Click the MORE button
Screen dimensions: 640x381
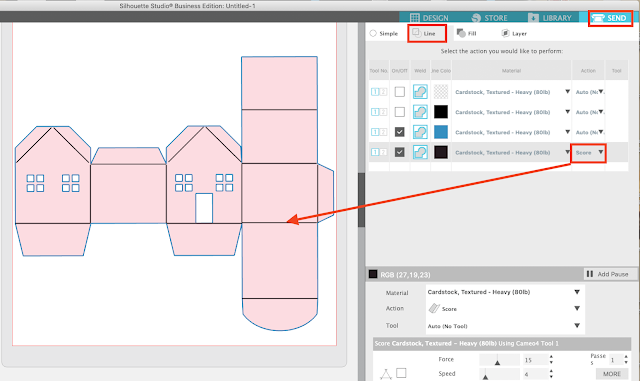click(612, 374)
